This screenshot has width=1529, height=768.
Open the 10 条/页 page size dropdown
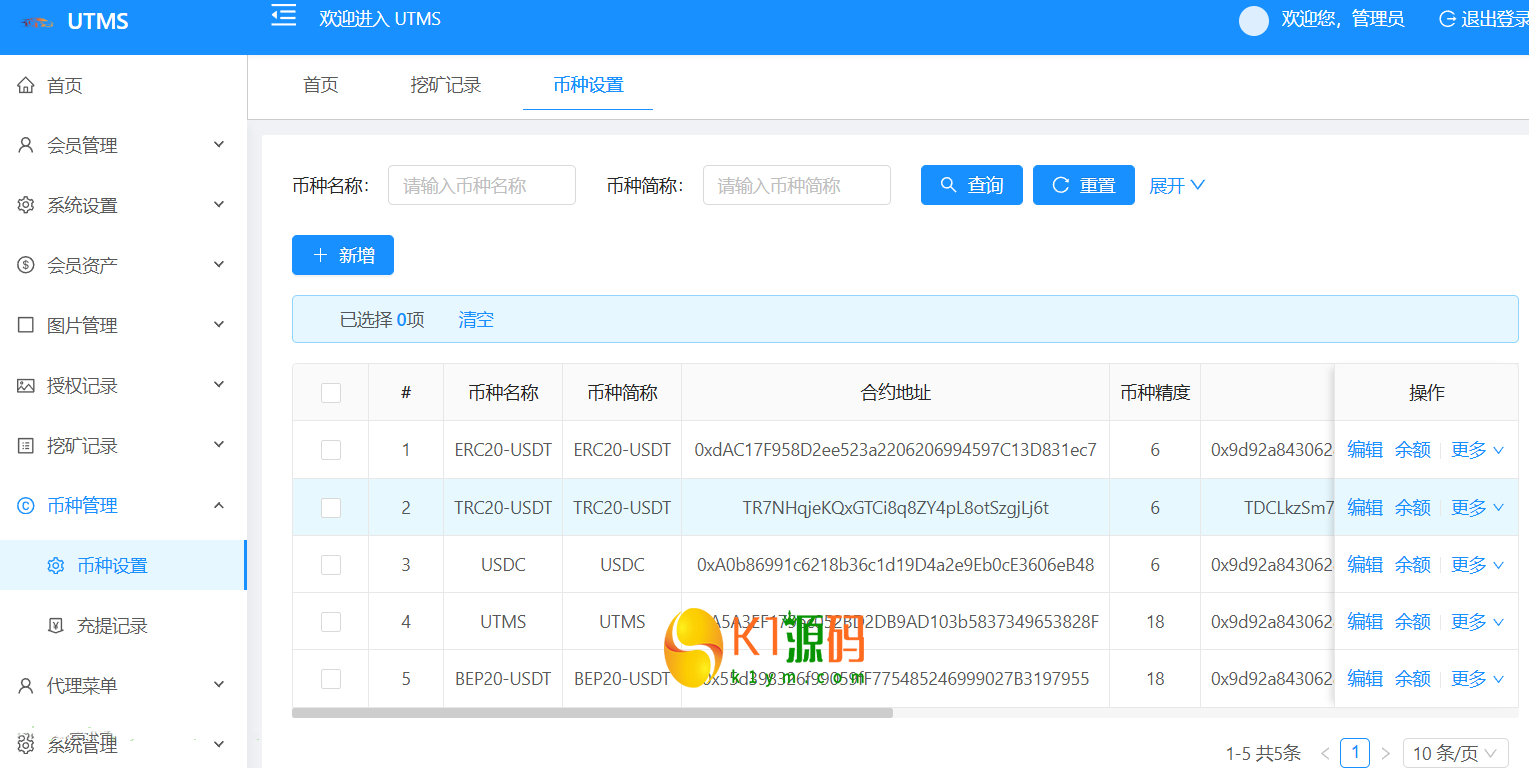pos(1455,753)
